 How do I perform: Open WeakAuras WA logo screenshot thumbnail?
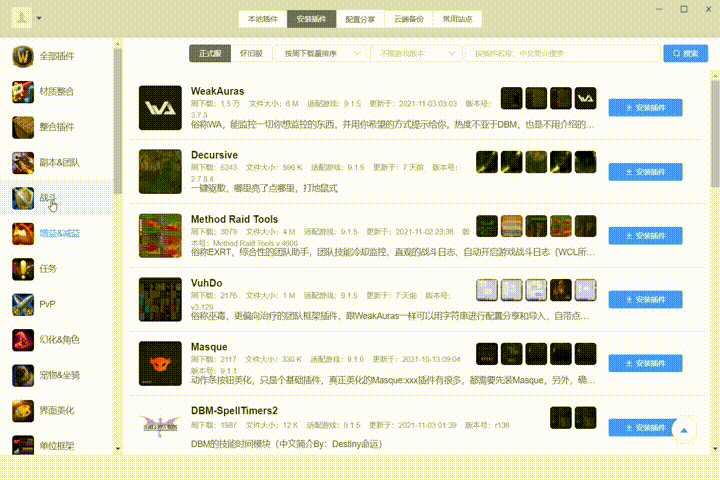pos(585,98)
